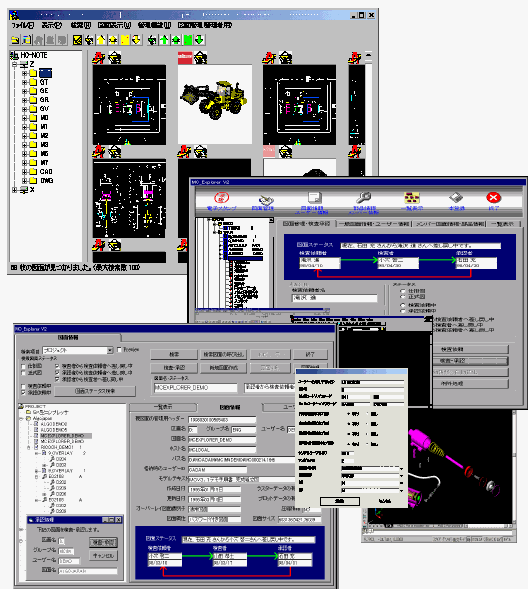Enable the Preview checkbox
Screen dimensions: 528x589
pos(119,350)
